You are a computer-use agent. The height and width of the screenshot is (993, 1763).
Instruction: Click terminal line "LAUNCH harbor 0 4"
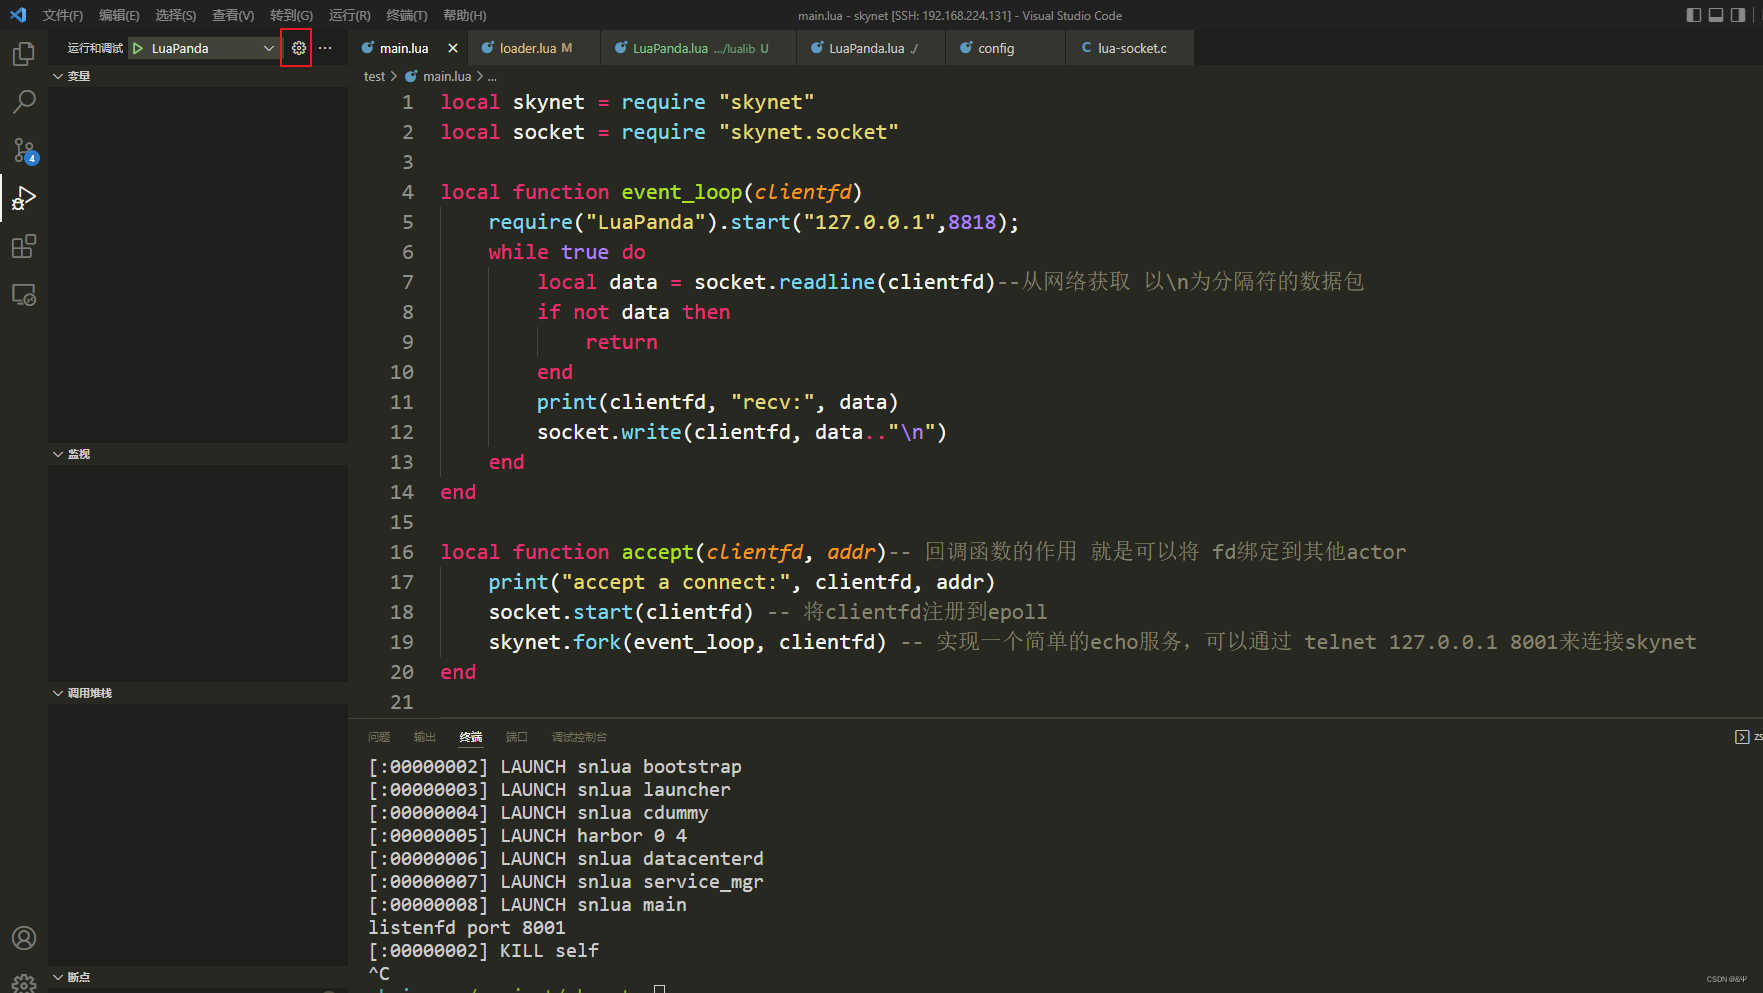tap(594, 836)
